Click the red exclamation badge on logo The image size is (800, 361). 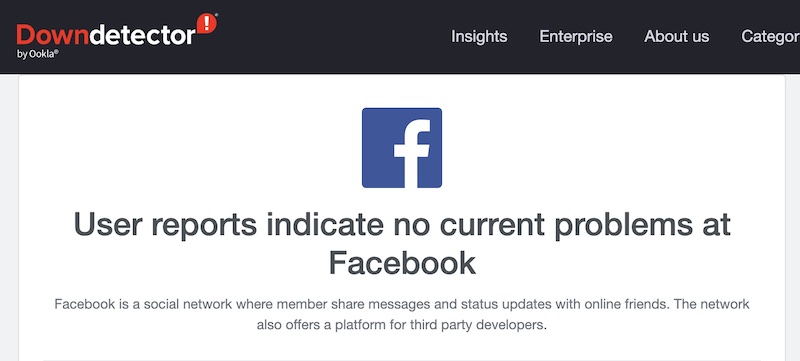pyautogui.click(x=207, y=23)
